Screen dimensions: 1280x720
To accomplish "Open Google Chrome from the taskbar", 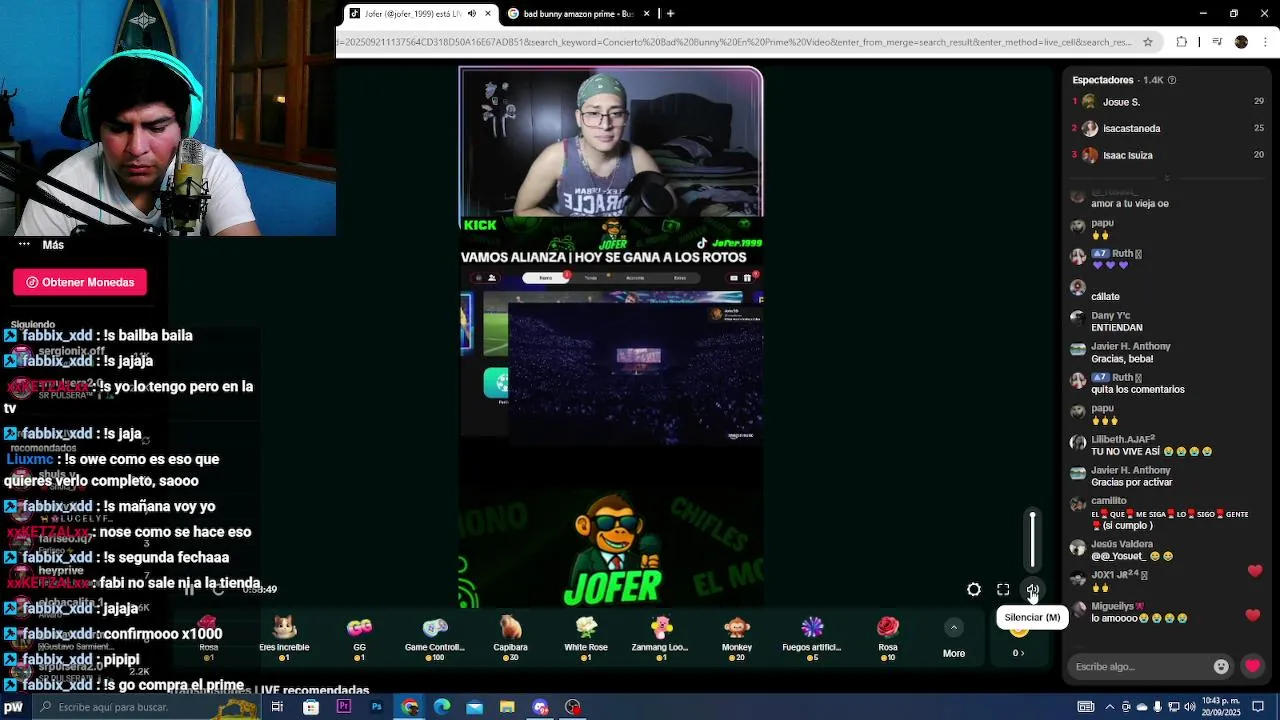I will 410,707.
